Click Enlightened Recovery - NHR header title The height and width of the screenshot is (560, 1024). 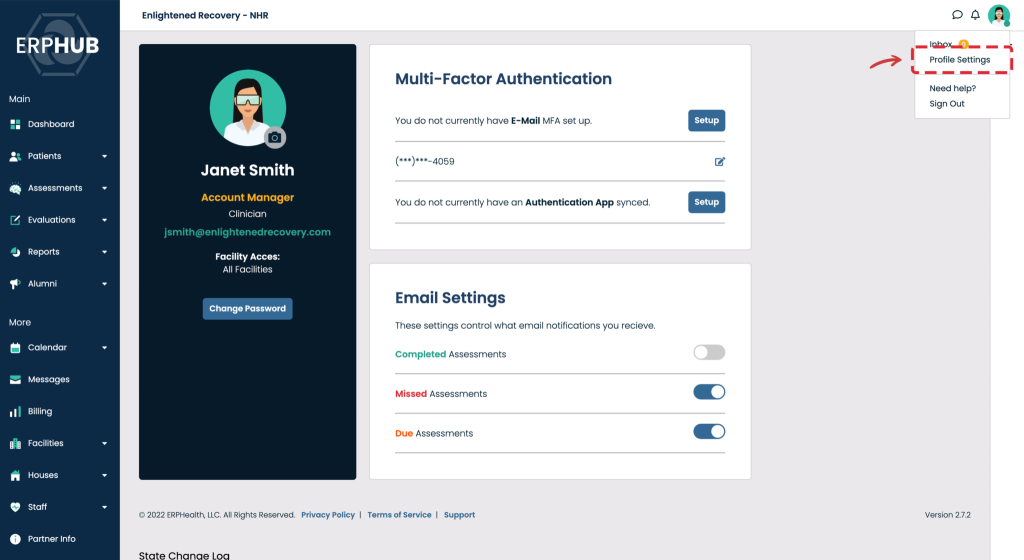click(205, 16)
